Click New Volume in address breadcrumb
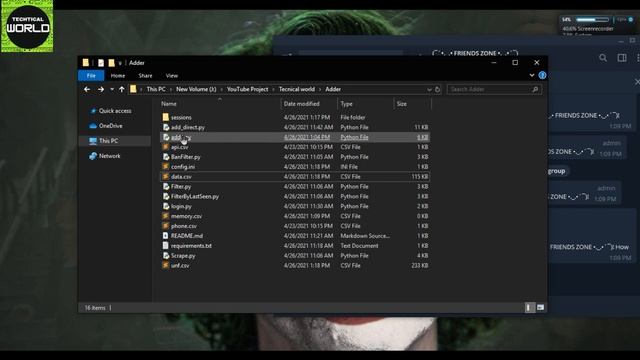This screenshot has height=360, width=640. click(x=196, y=89)
